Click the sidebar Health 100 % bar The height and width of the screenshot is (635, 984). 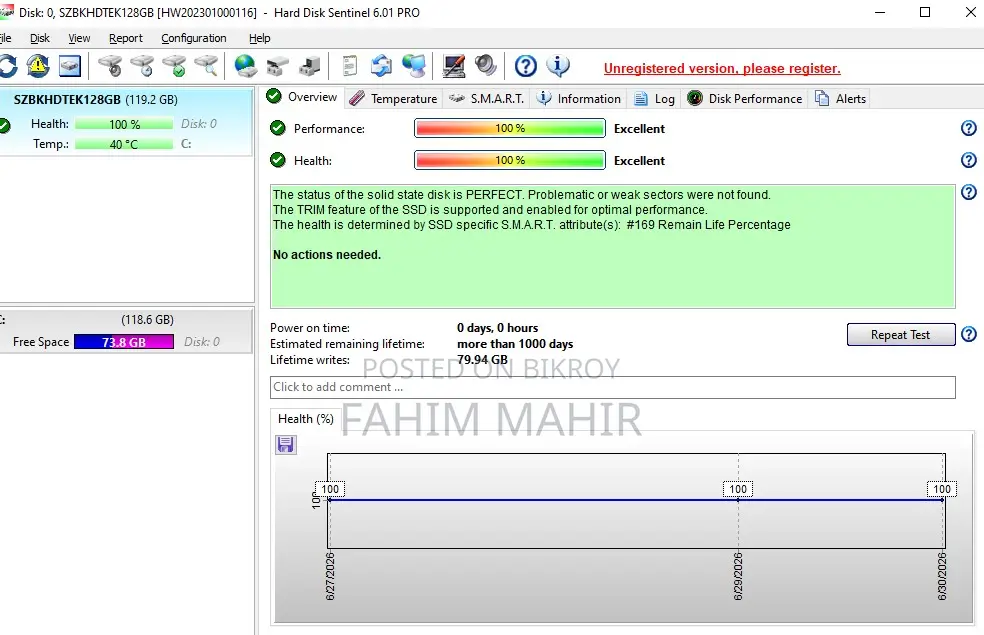tap(124, 124)
